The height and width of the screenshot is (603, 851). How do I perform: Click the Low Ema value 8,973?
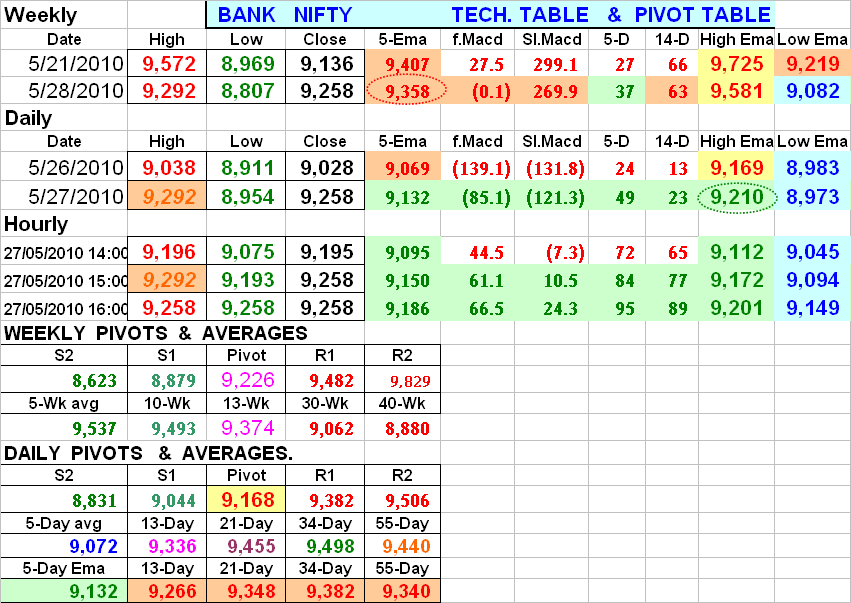(x=812, y=196)
